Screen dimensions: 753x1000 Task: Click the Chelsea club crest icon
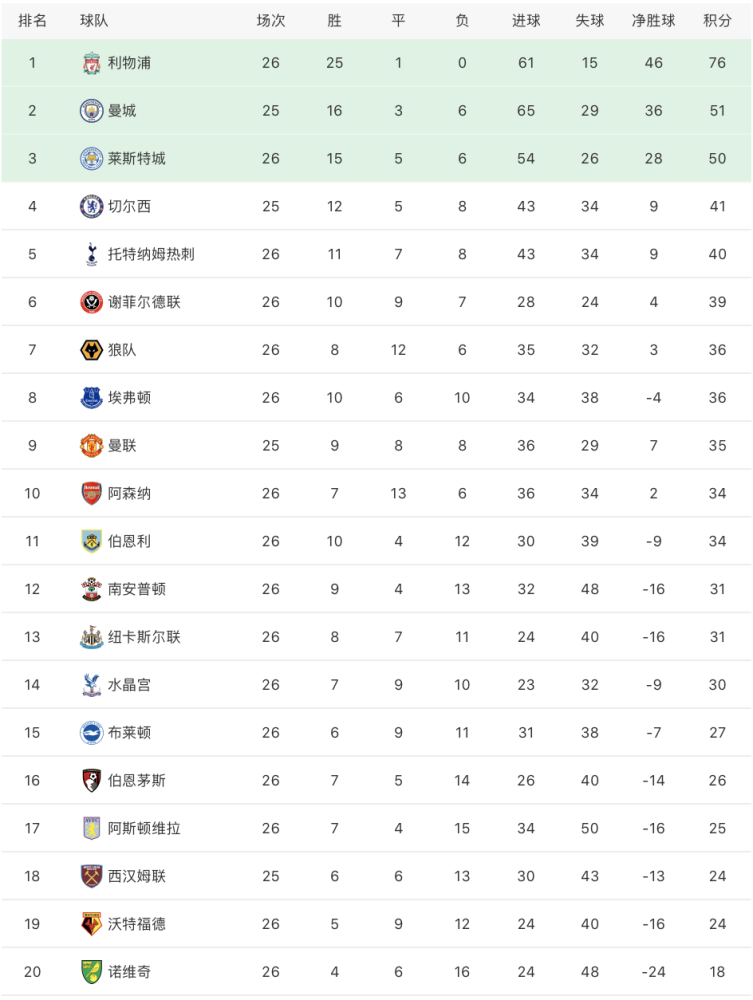pos(92,206)
